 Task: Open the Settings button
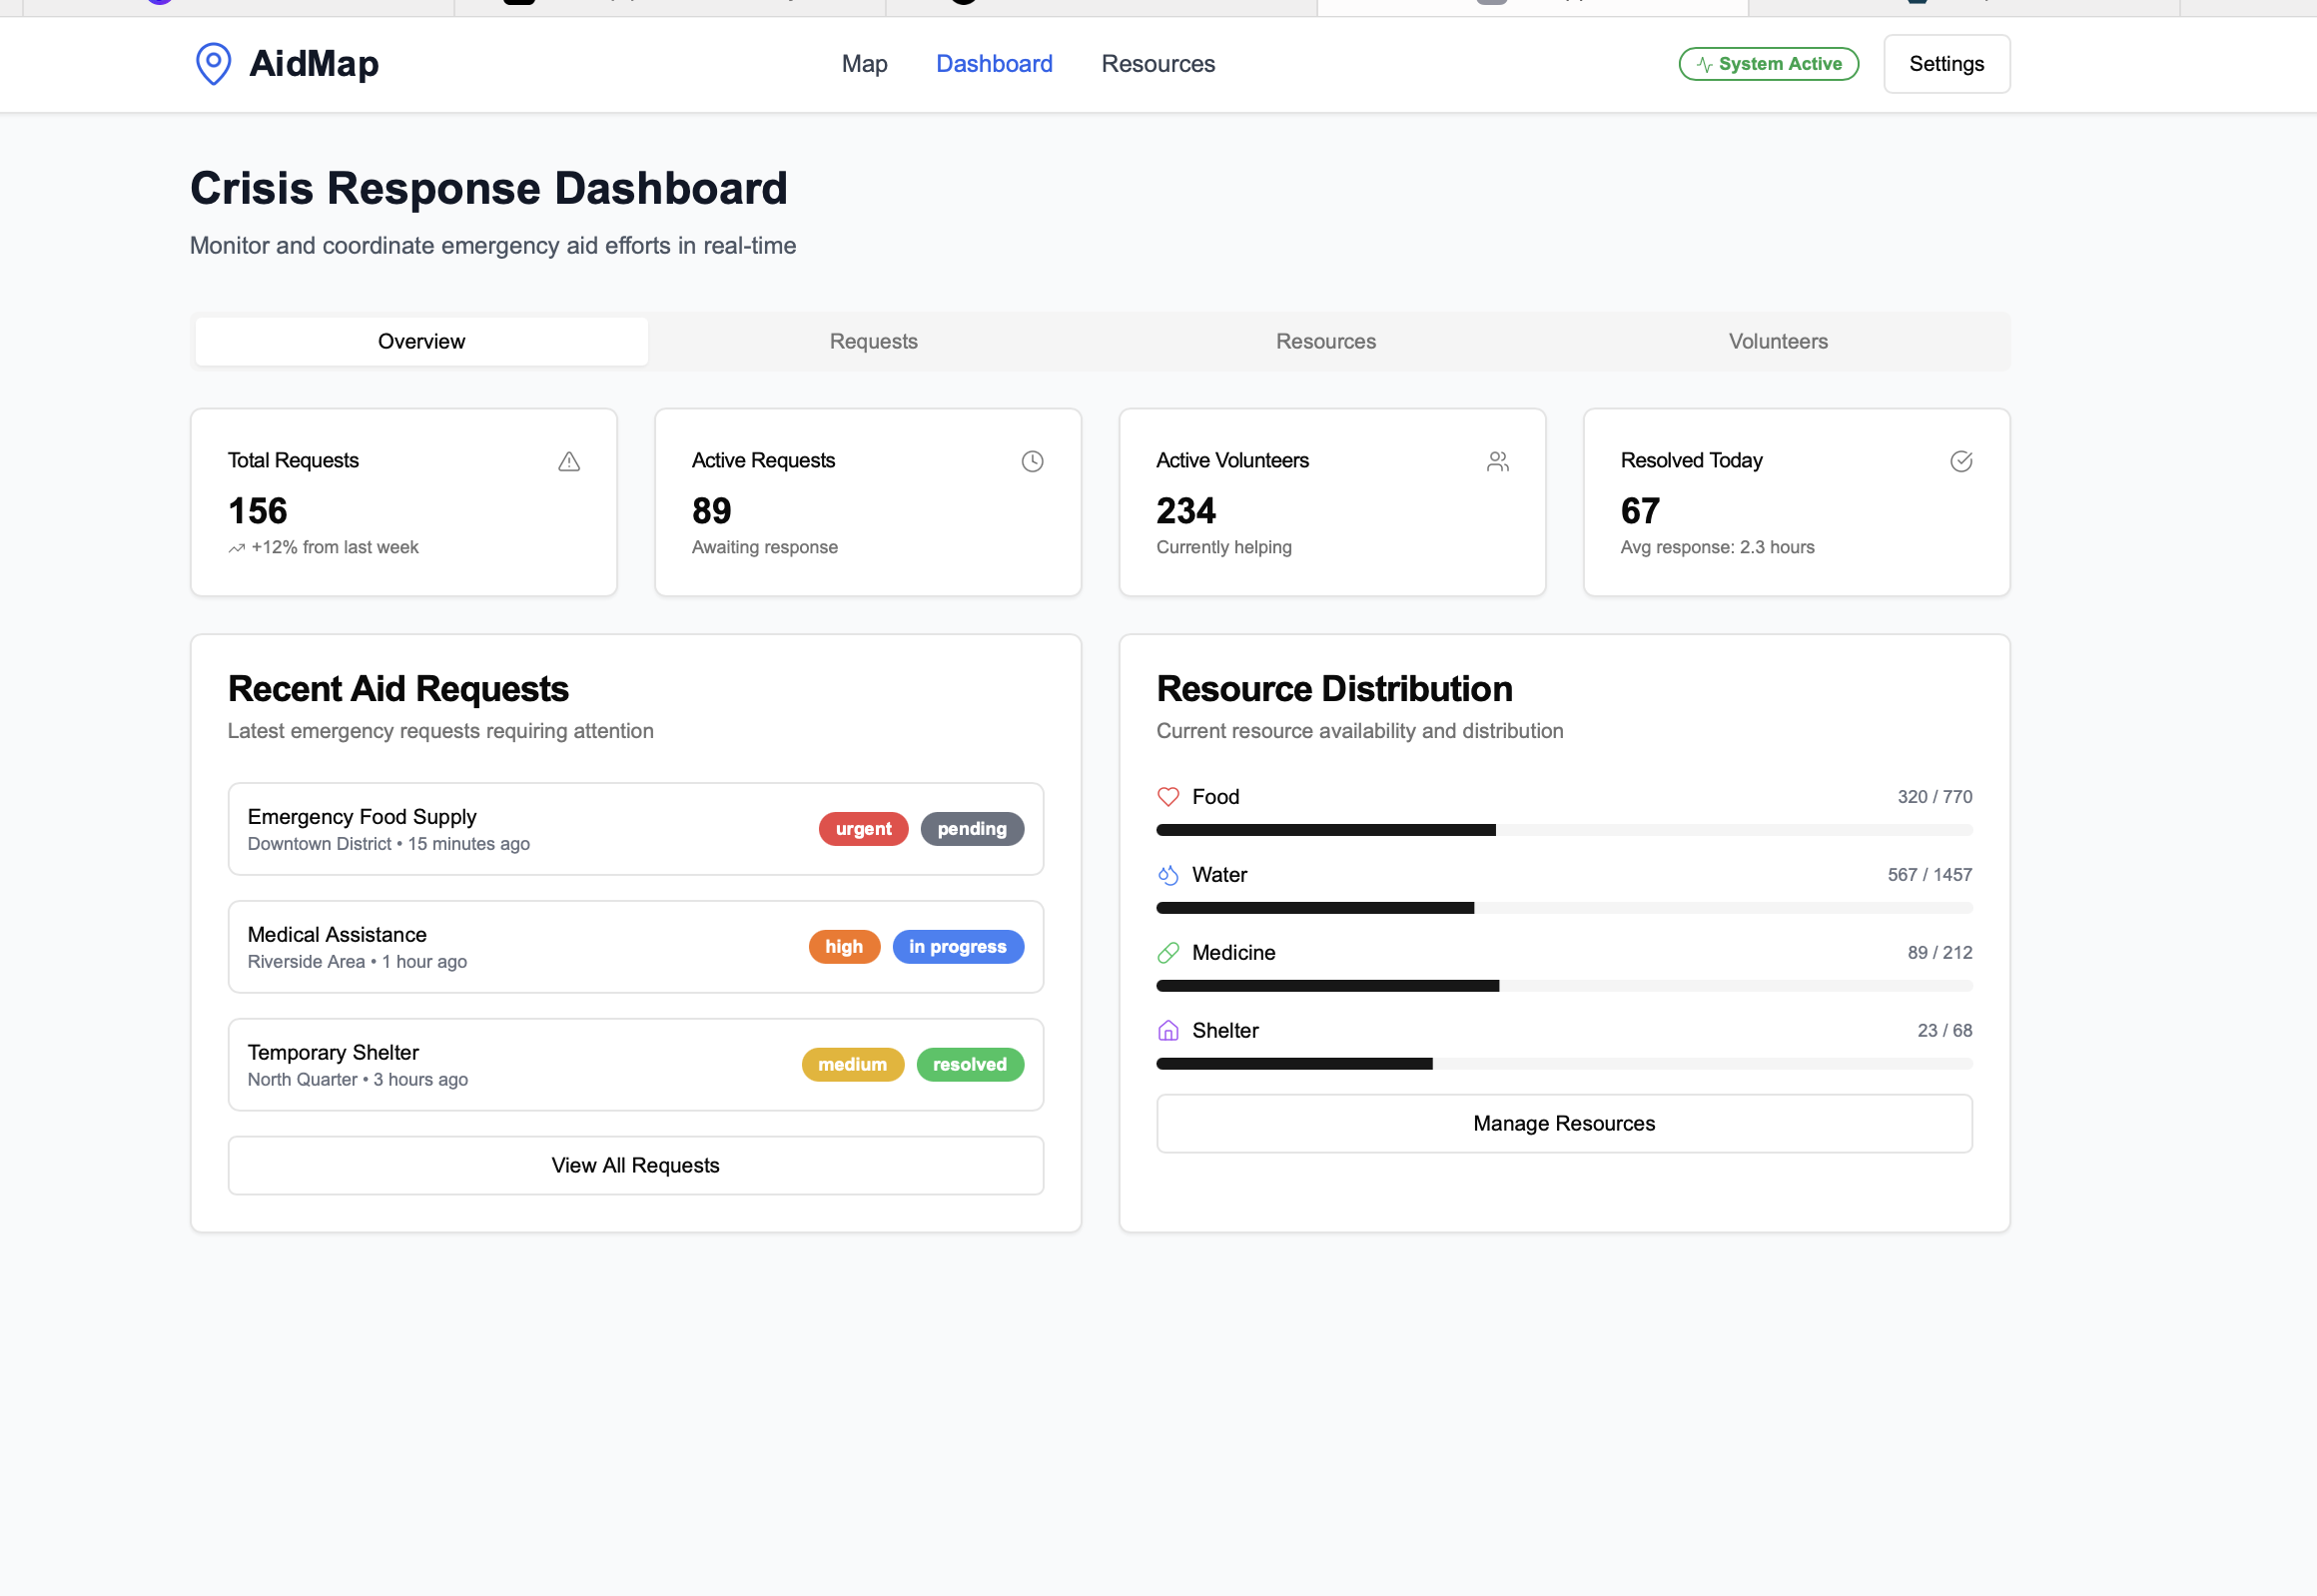pyautogui.click(x=1946, y=64)
